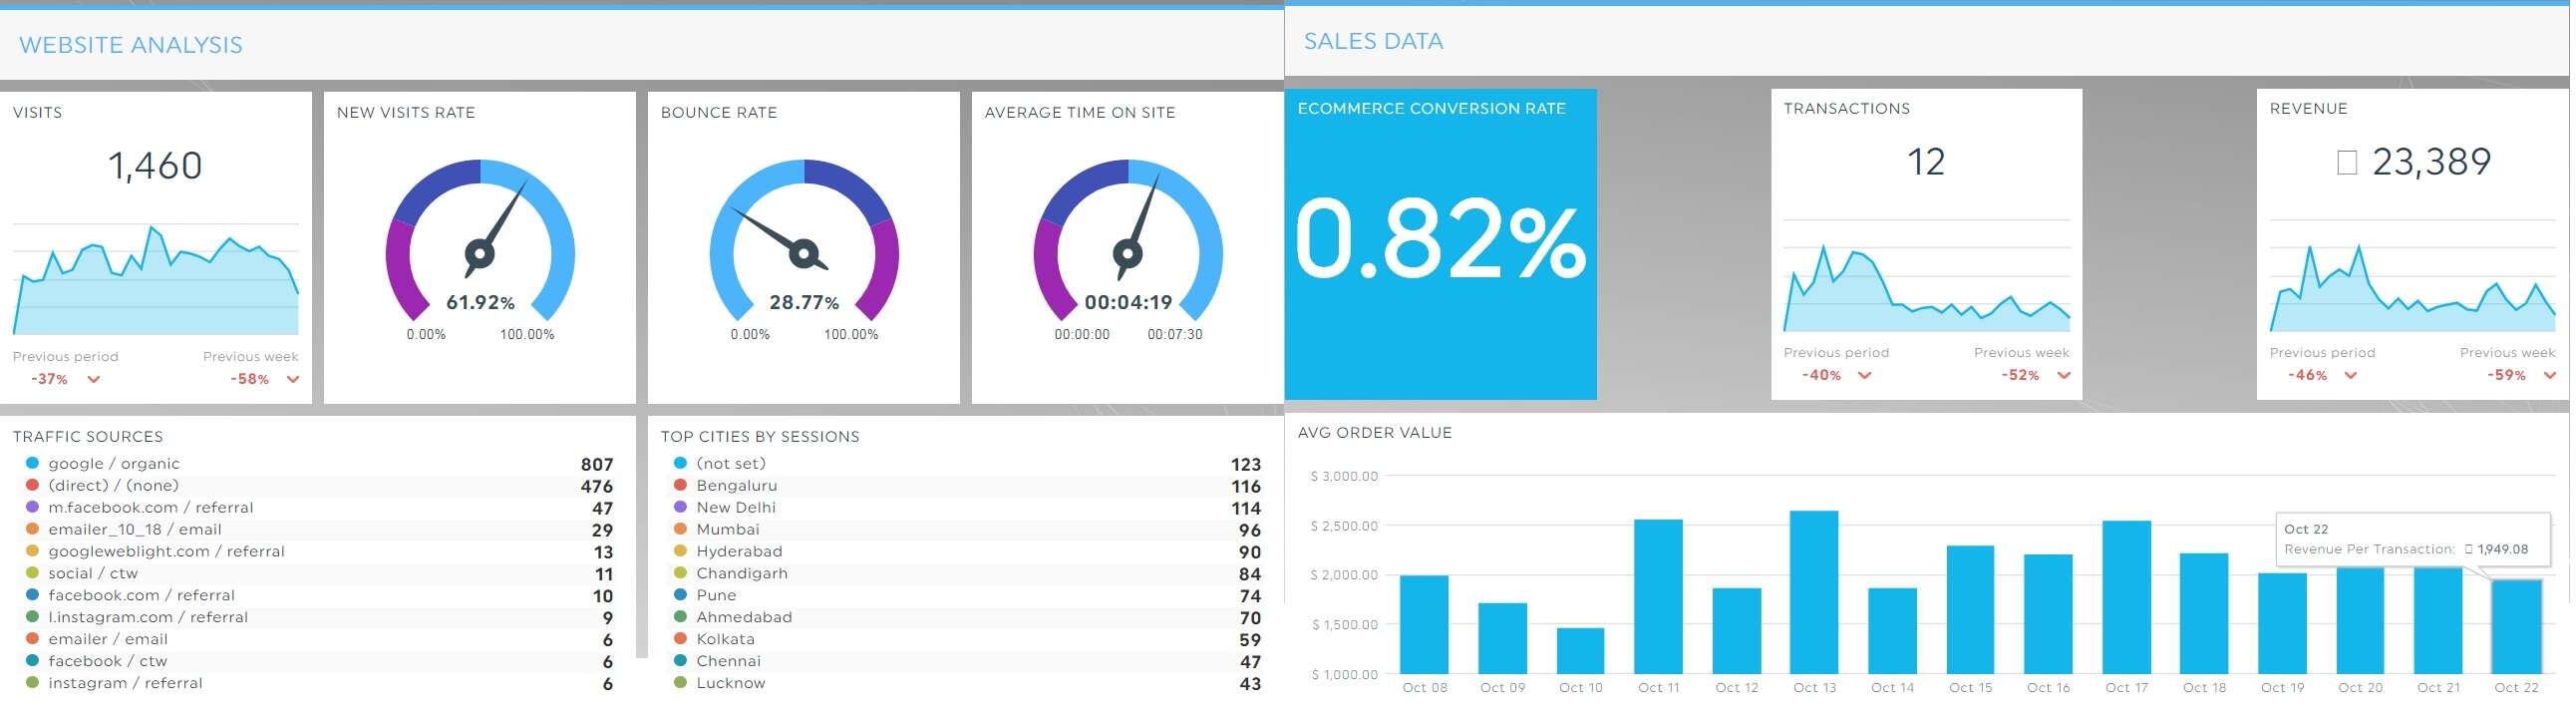Click the down arrow beside Transactions -40%

tap(1865, 376)
